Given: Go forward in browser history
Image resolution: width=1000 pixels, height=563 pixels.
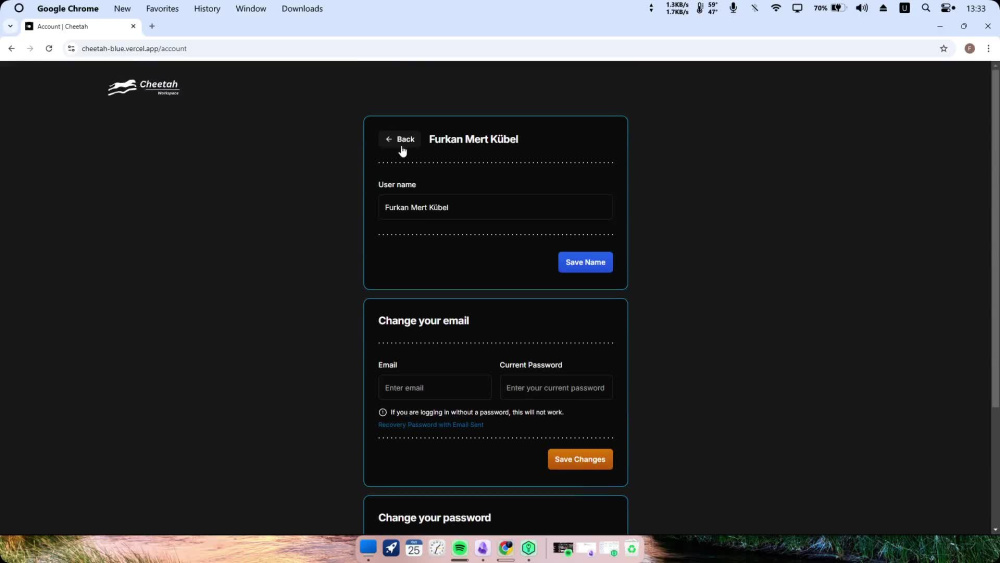Looking at the screenshot, I should 30,48.
